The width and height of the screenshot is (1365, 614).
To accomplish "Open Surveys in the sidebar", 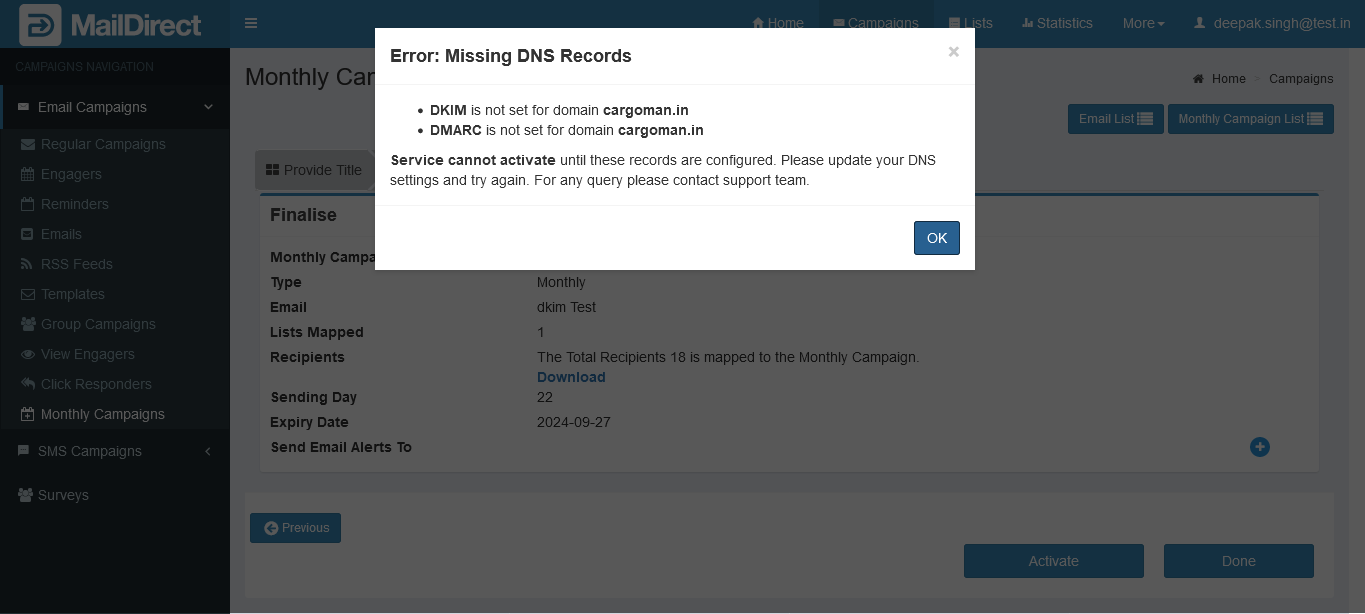I will [x=63, y=495].
